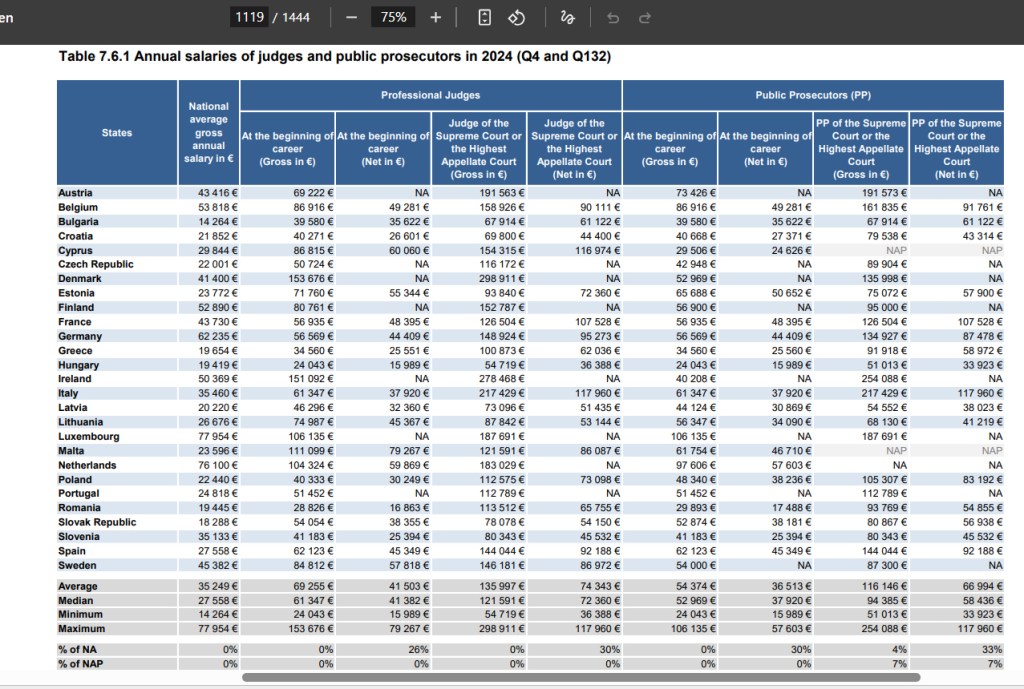Click the 'Austria' row label
The width and height of the screenshot is (1024, 689).
(75, 193)
